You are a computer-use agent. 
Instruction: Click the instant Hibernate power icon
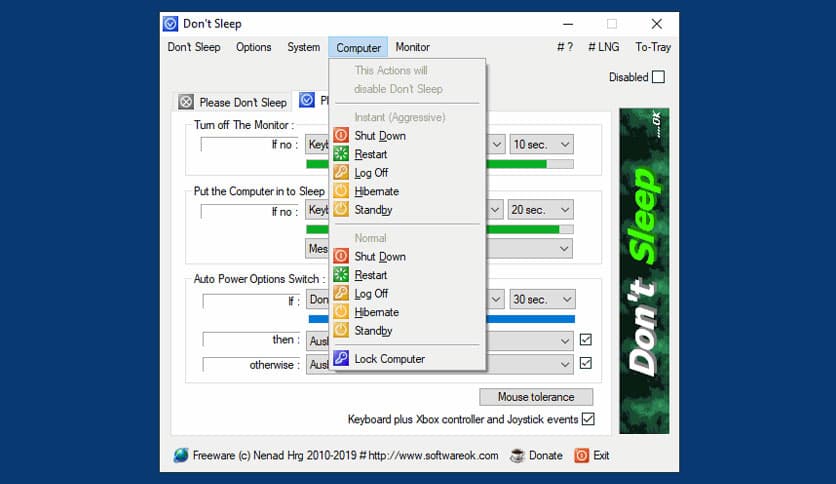[x=341, y=191]
